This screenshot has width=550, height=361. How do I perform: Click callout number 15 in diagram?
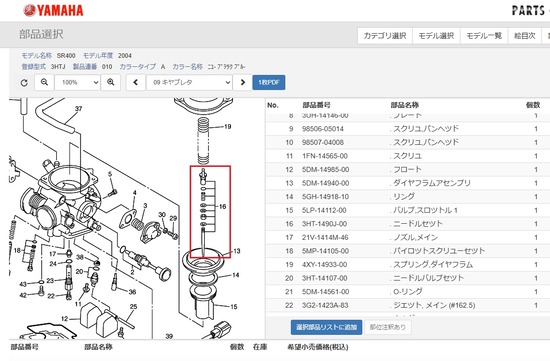pyautogui.click(x=234, y=307)
